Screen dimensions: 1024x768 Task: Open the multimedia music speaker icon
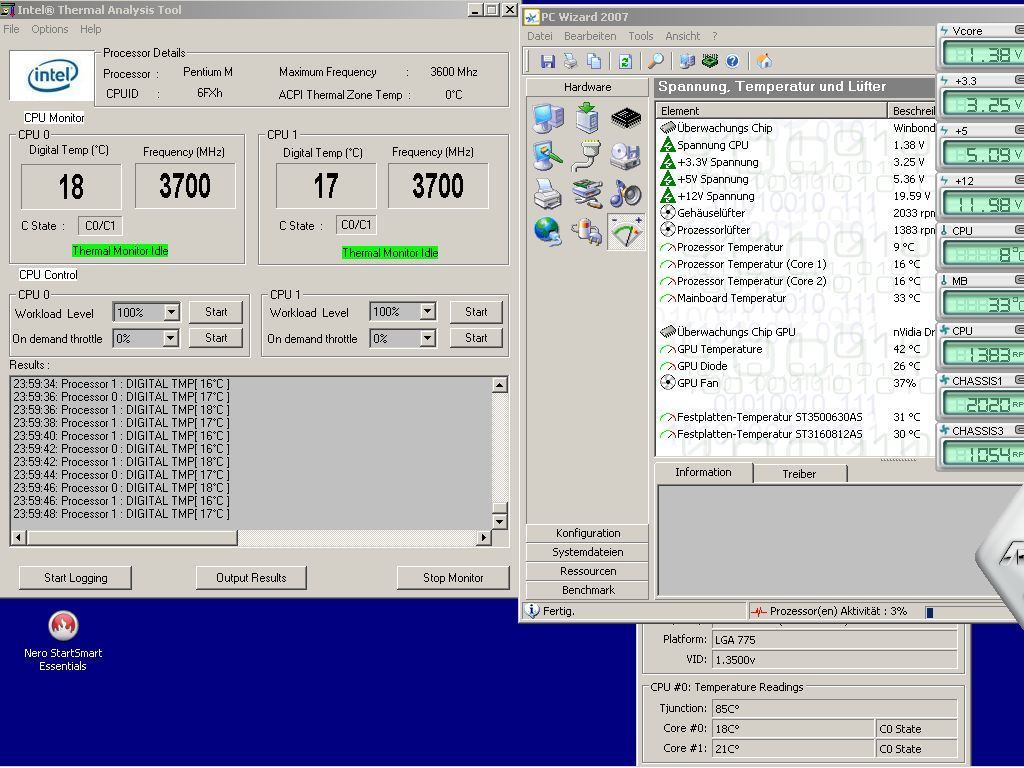point(626,194)
